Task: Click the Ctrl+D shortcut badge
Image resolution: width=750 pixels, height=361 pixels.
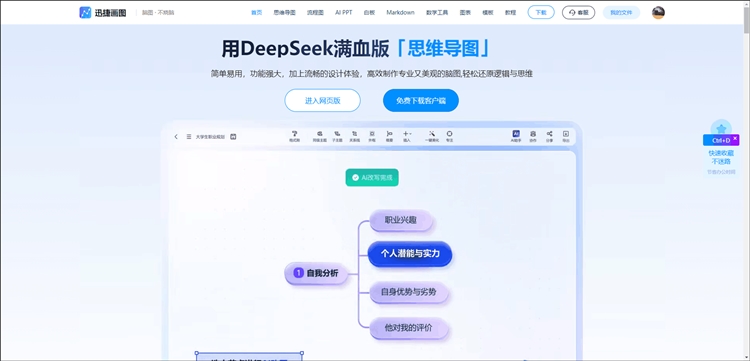Action: (721, 140)
